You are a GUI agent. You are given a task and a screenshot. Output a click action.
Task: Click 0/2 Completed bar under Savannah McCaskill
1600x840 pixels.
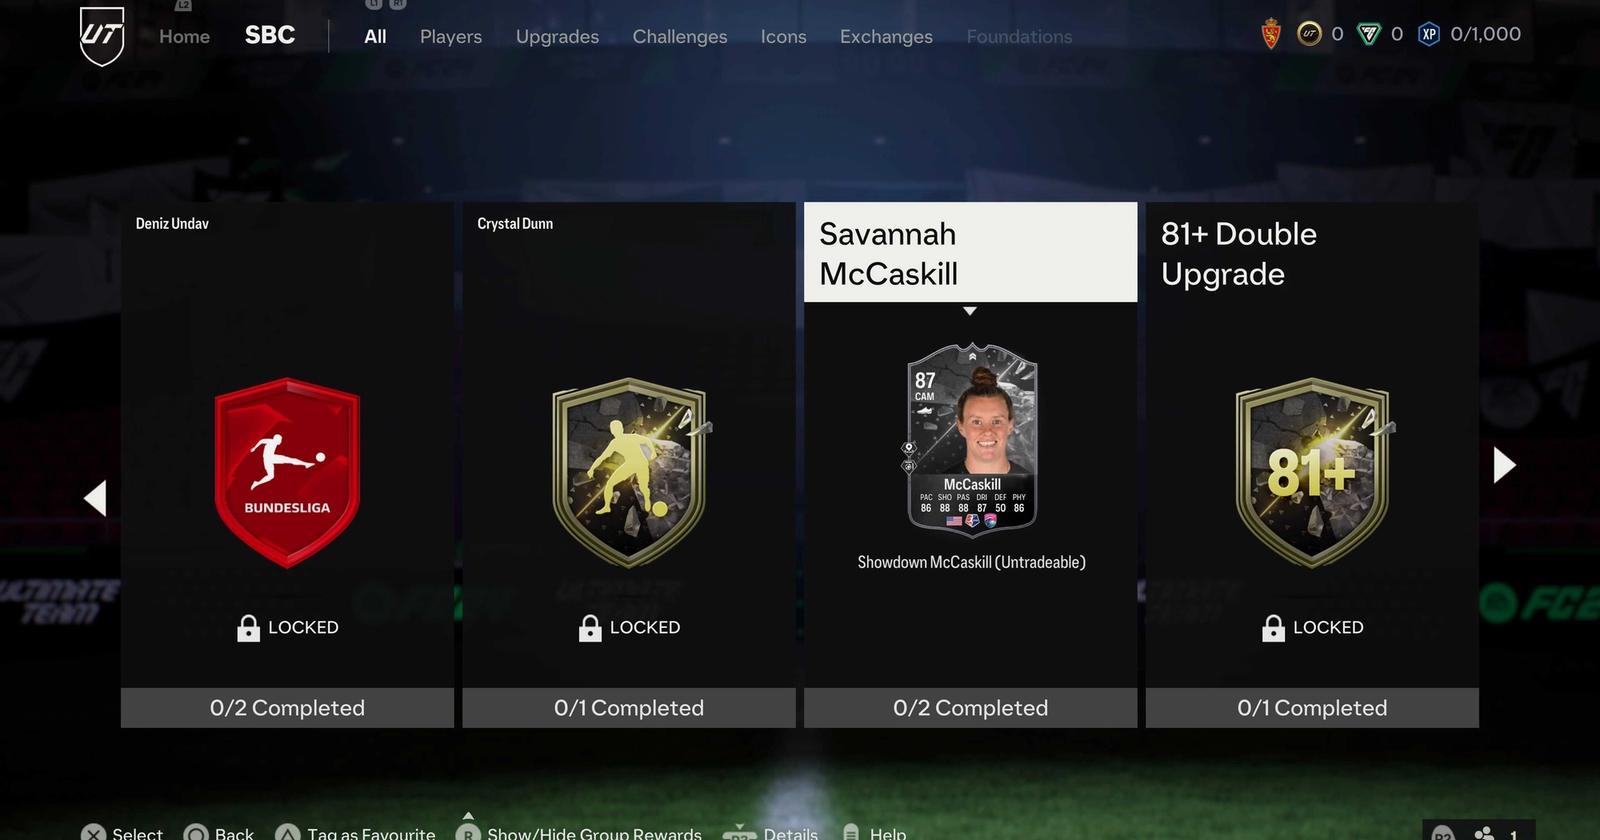point(970,708)
